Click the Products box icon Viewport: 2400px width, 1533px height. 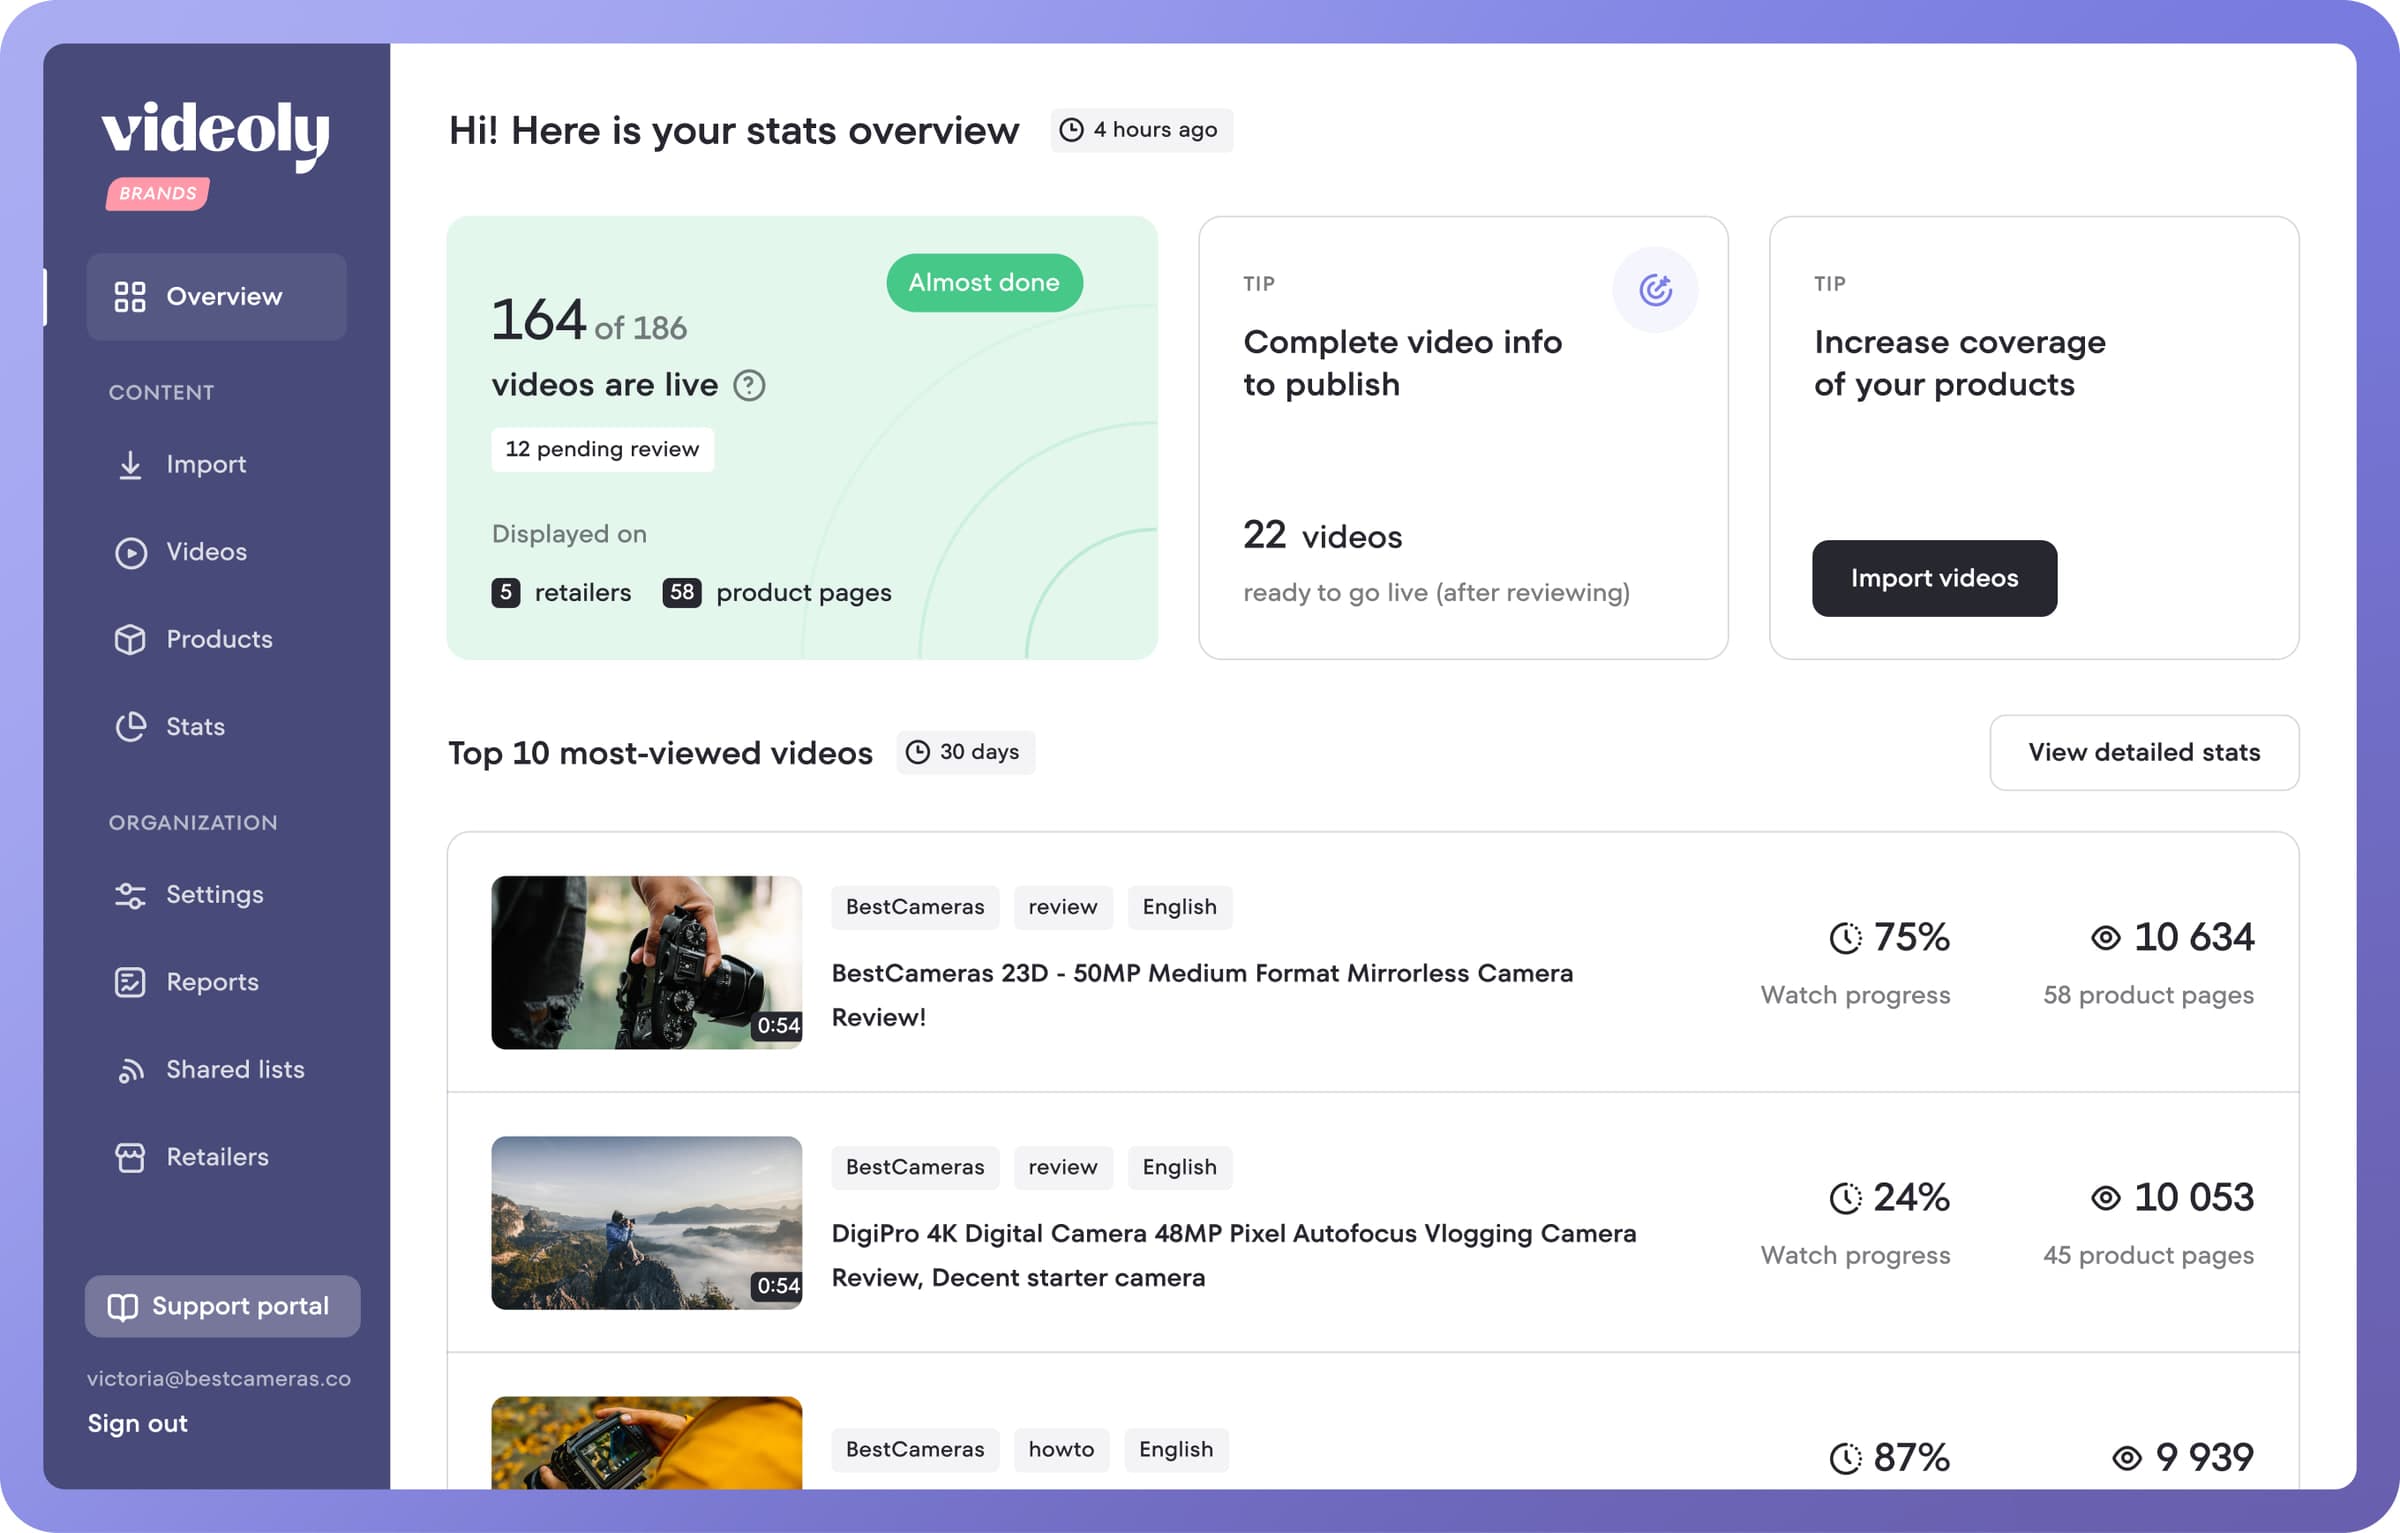(x=130, y=640)
